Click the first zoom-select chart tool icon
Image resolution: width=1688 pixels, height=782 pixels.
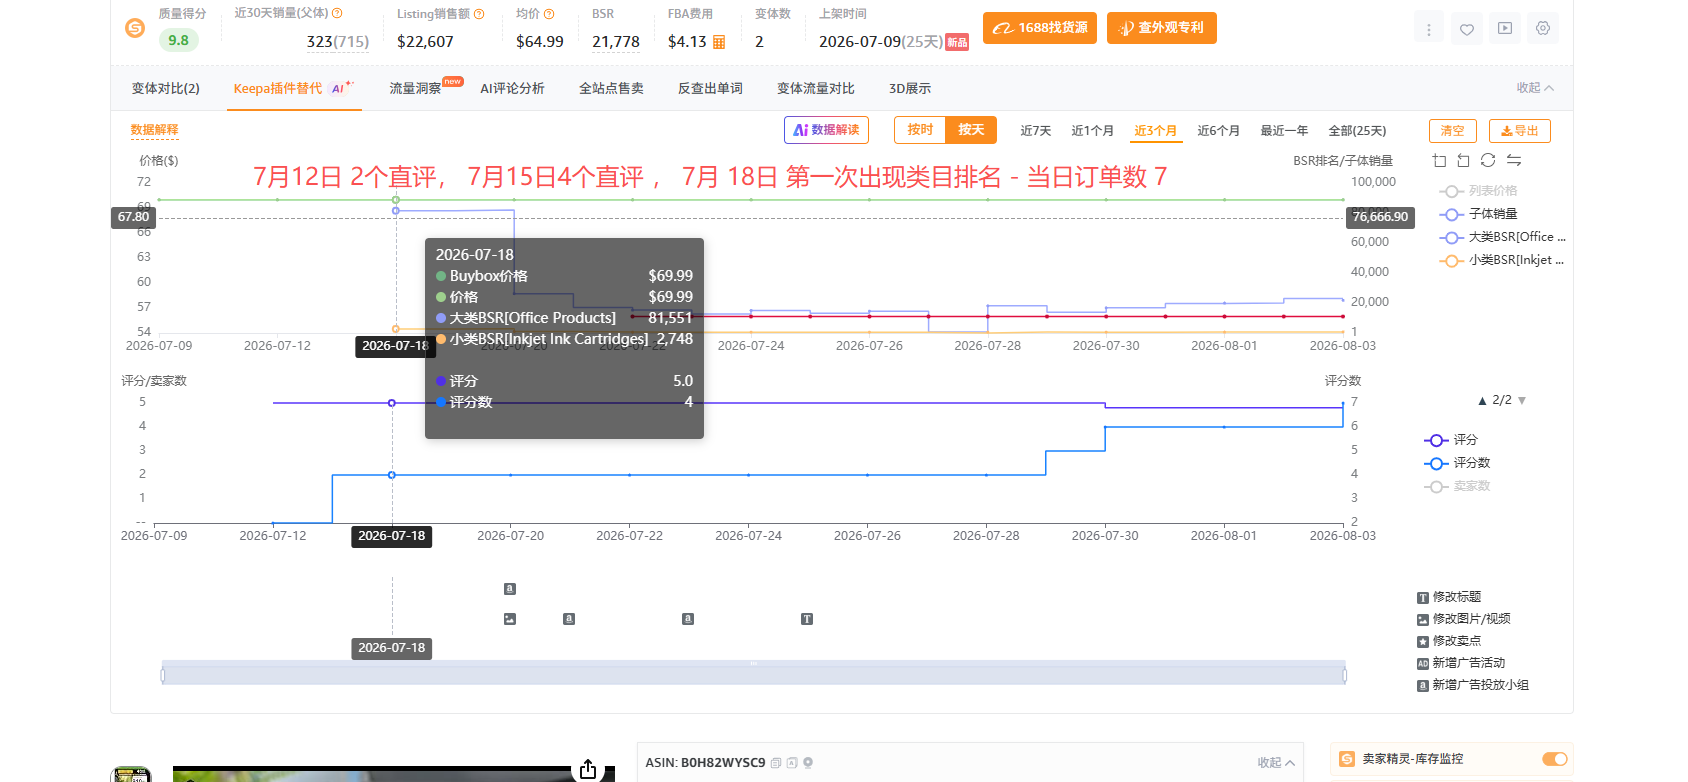click(1439, 160)
